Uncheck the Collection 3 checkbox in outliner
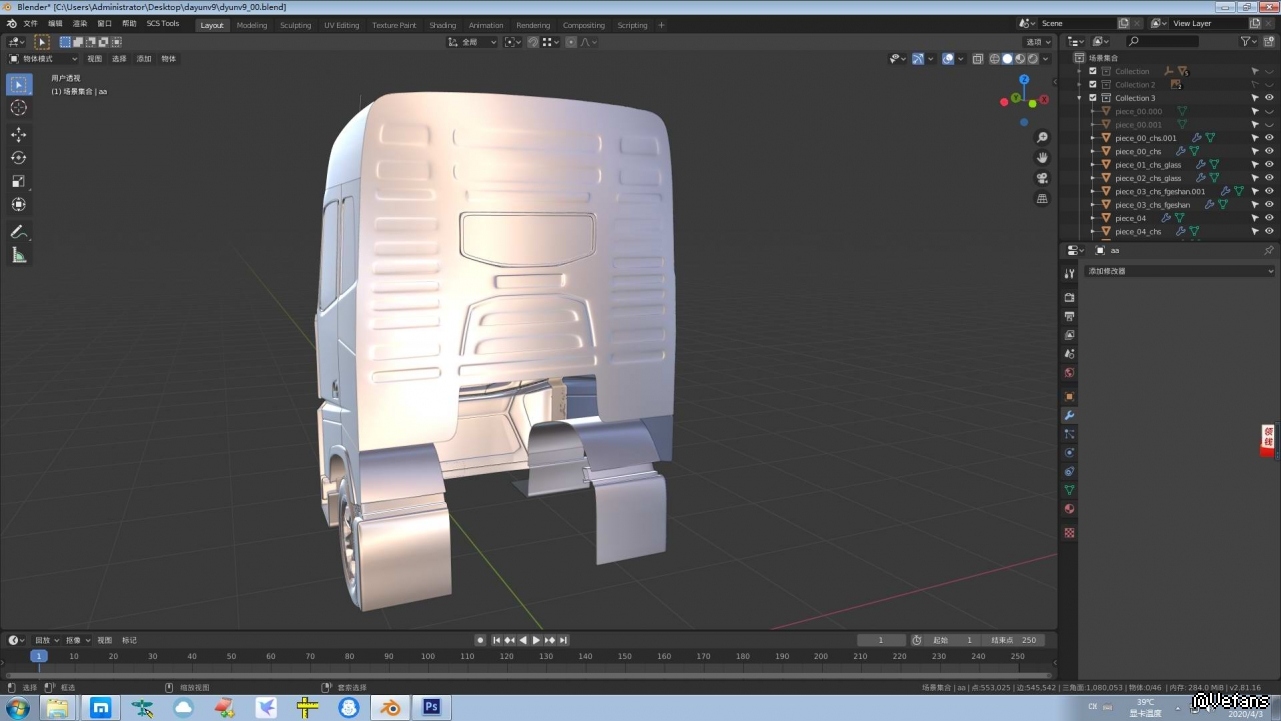Viewport: 1281px width, 721px height. 1093,98
